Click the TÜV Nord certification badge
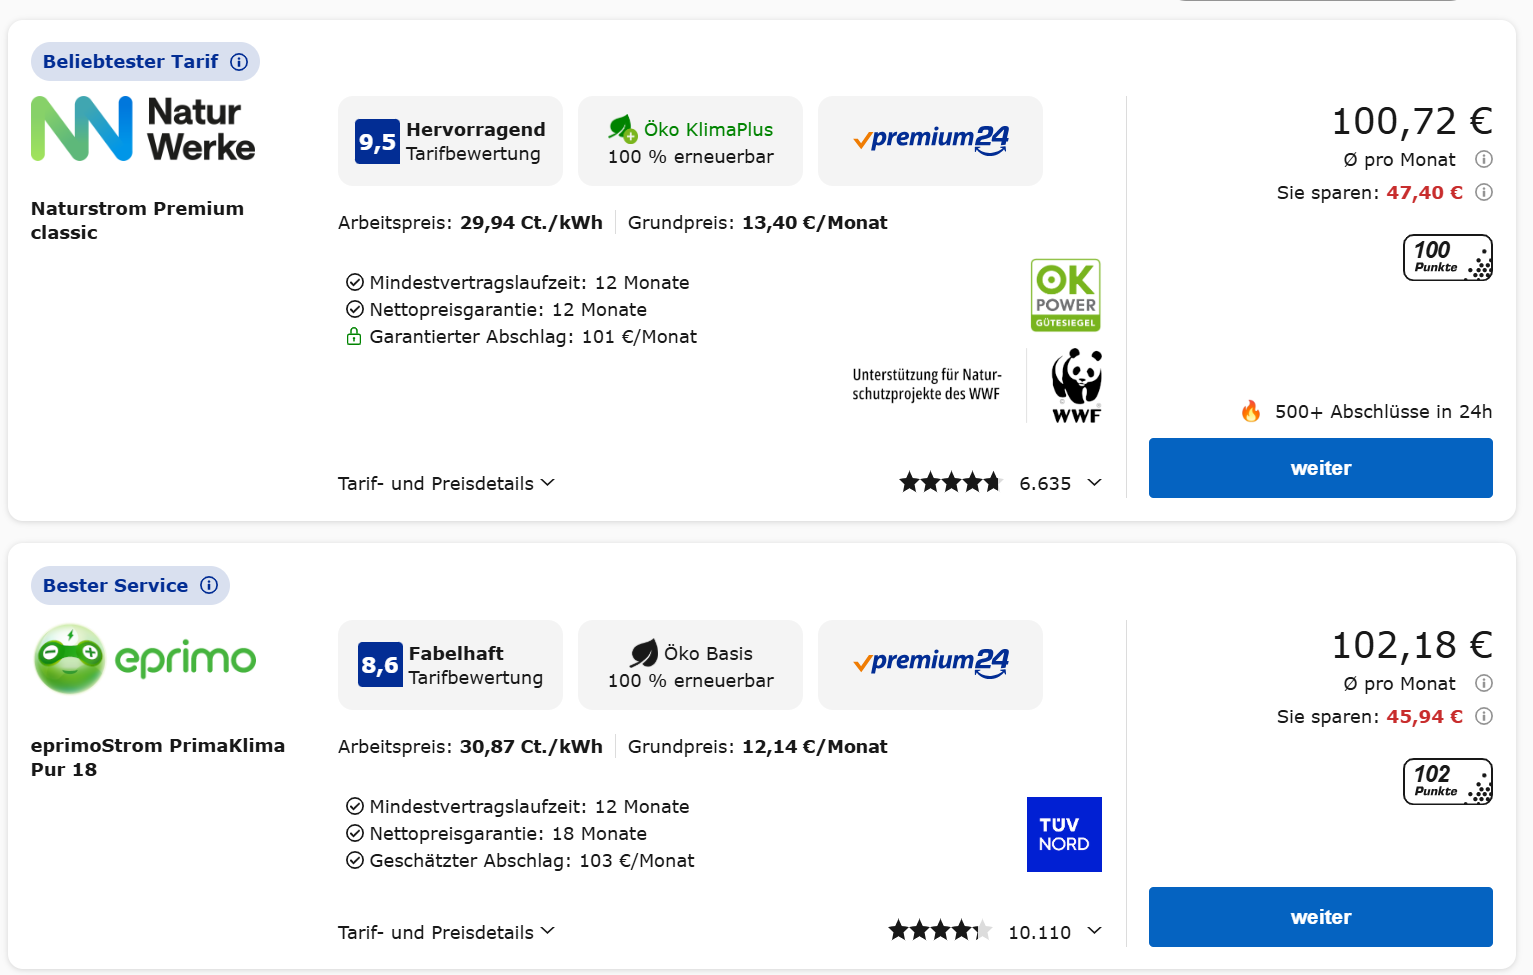Screen dimensions: 1533x975 pyautogui.click(x=1064, y=834)
